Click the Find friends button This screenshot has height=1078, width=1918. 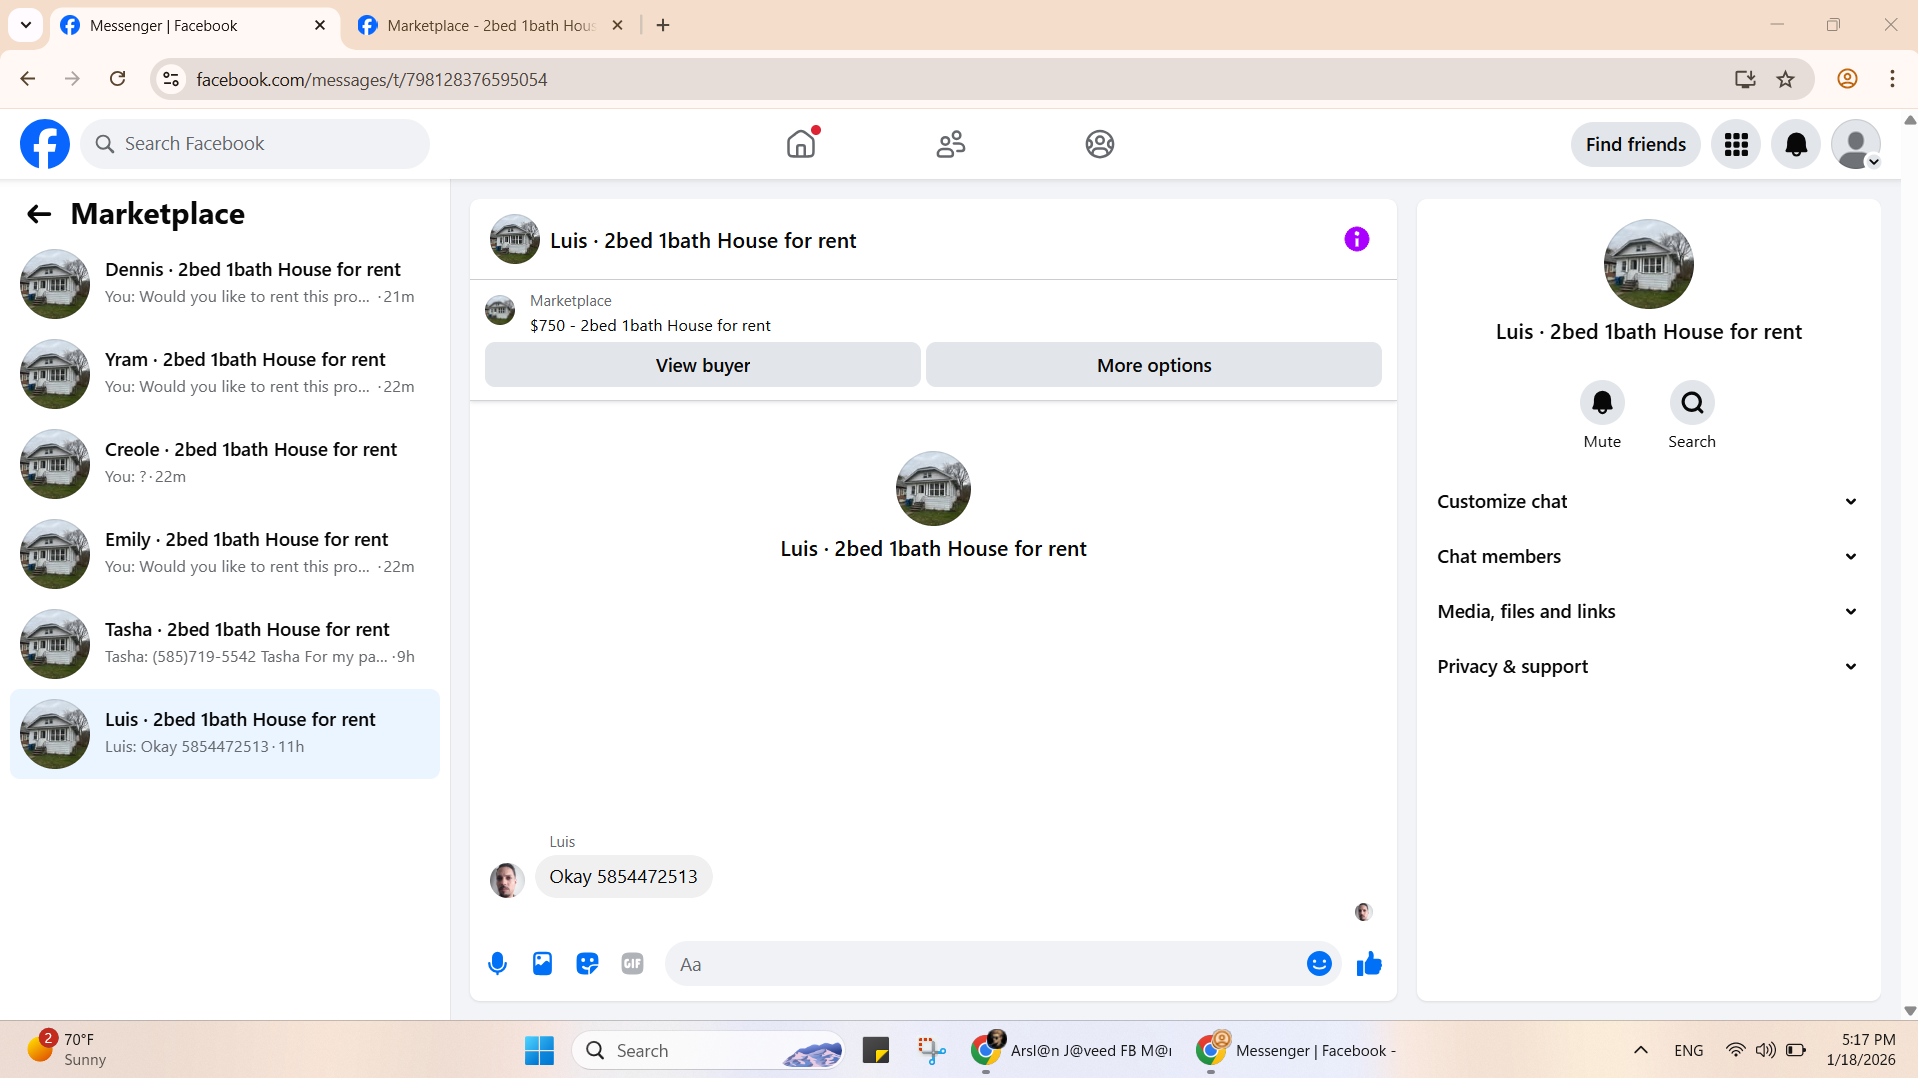(x=1635, y=144)
